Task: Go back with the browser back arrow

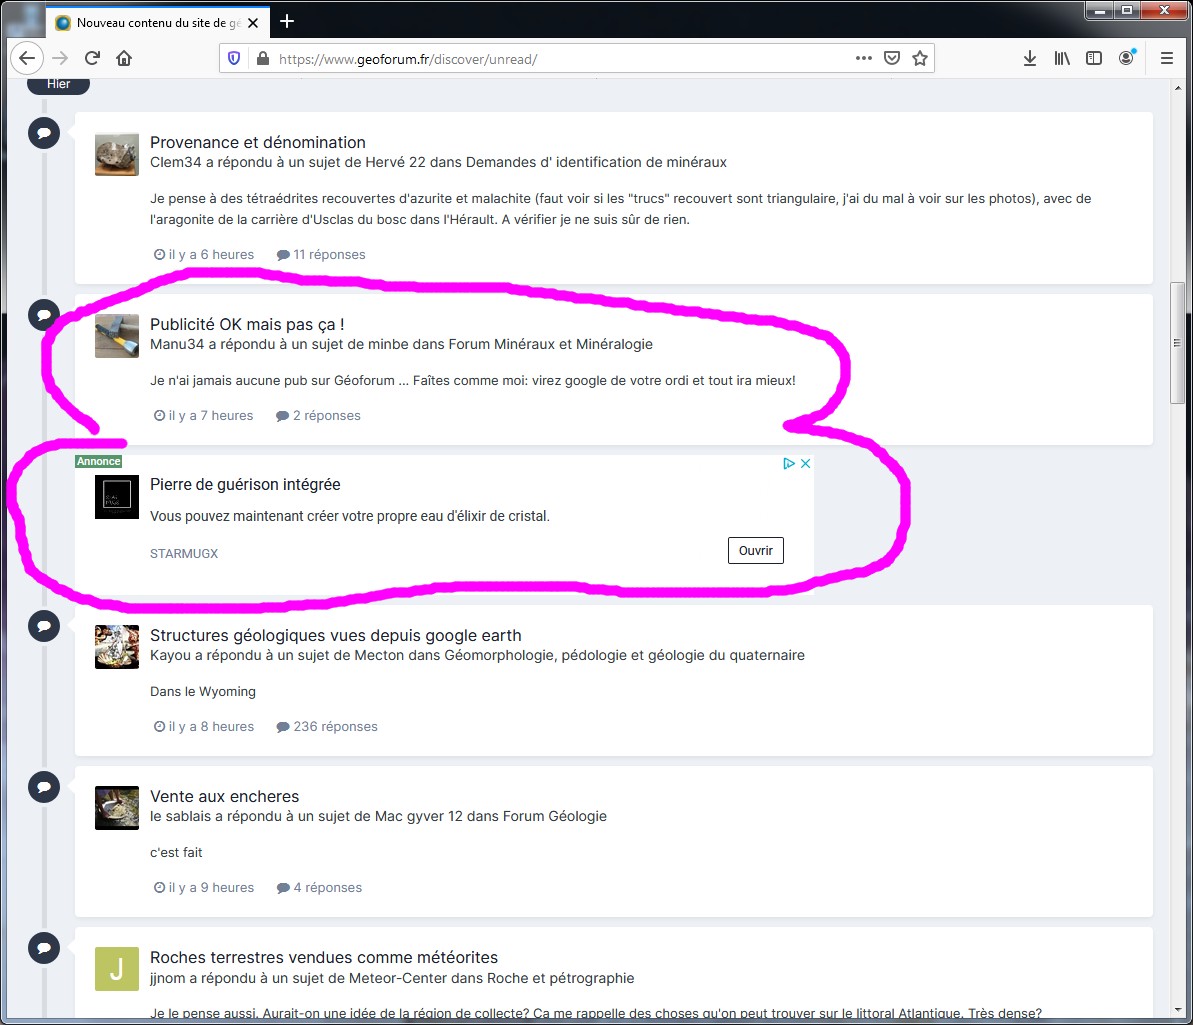Action: [27, 59]
